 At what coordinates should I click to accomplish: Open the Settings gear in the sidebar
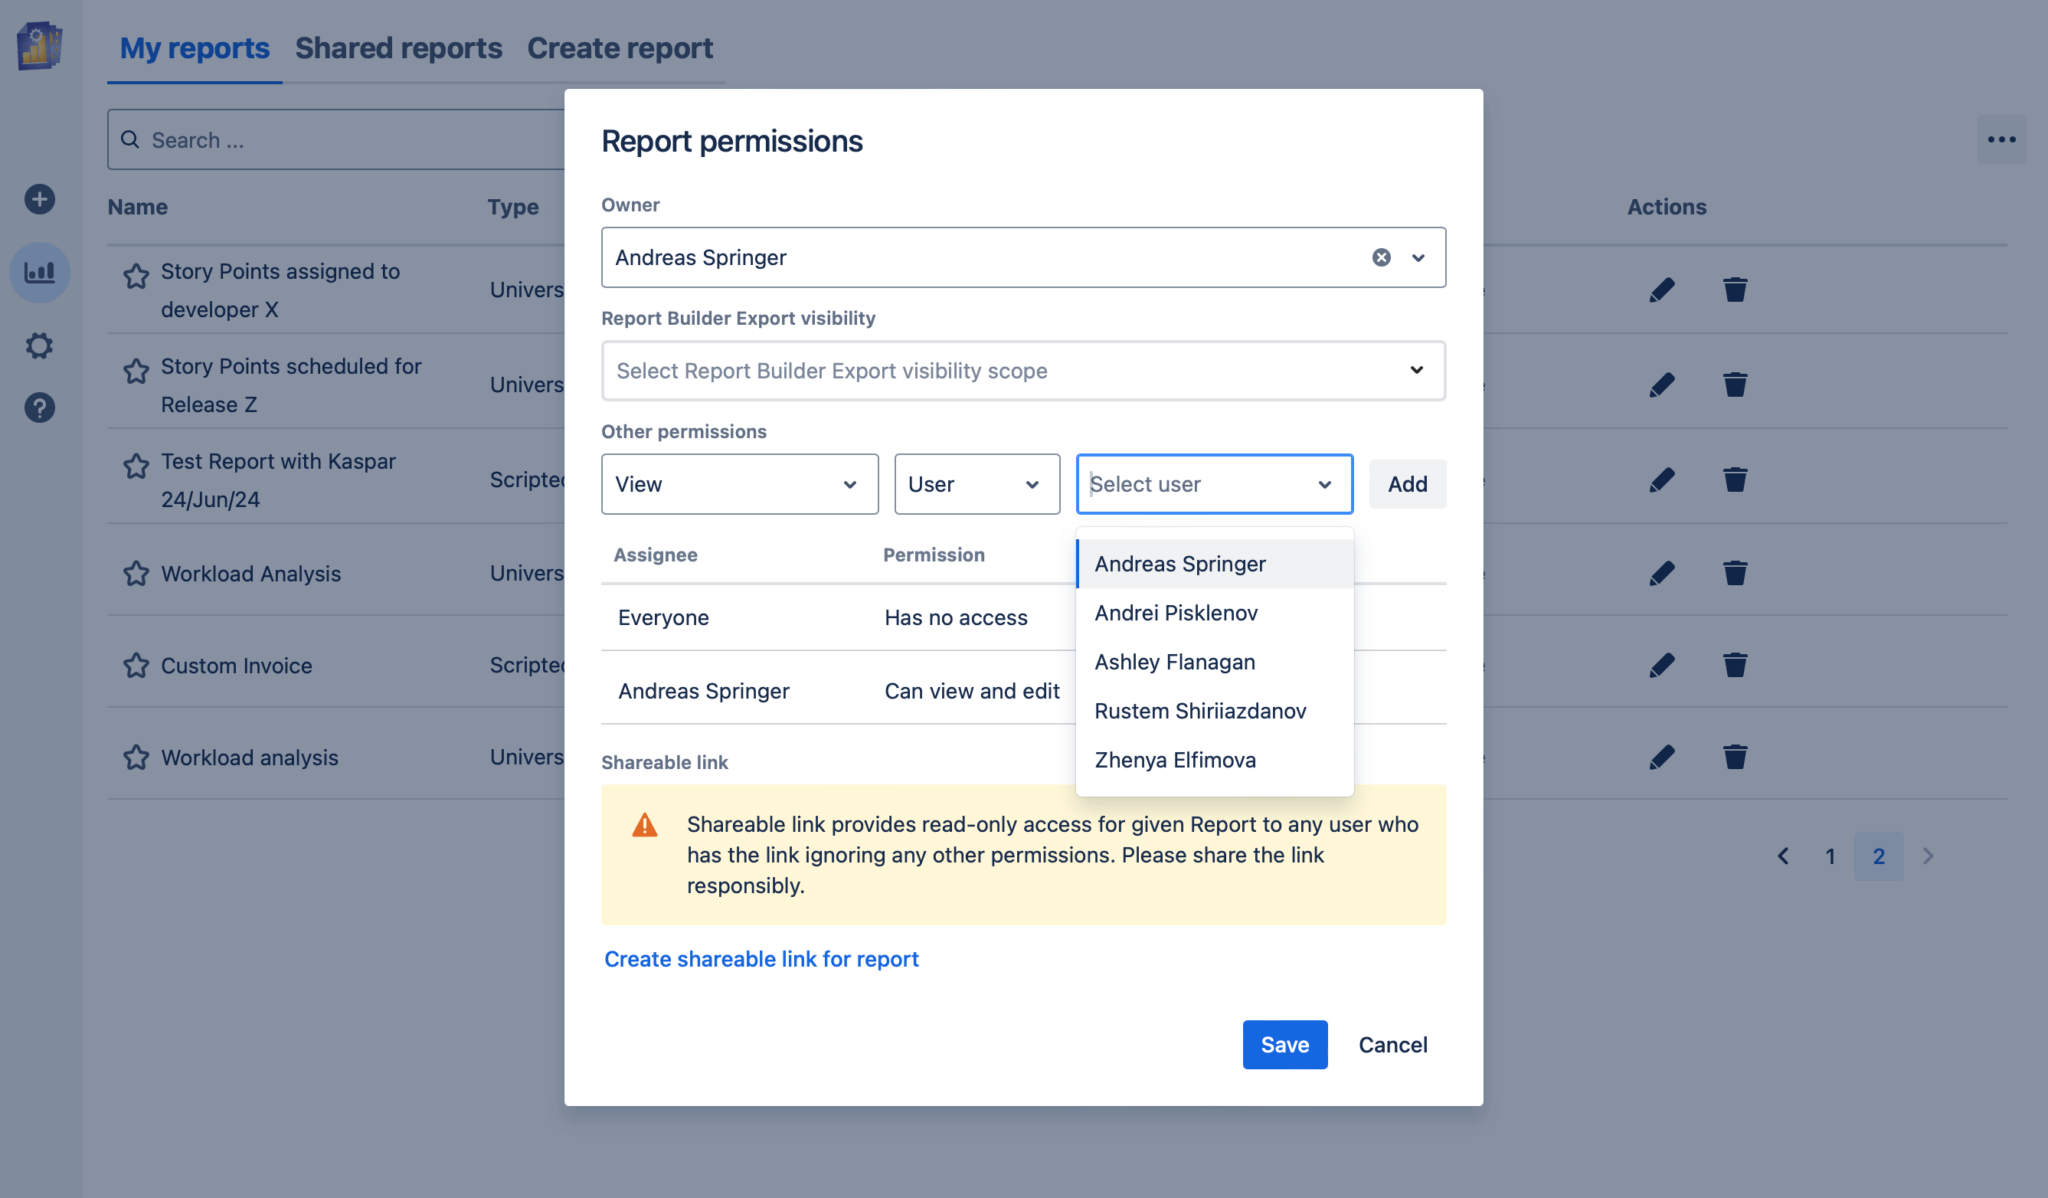pos(39,345)
